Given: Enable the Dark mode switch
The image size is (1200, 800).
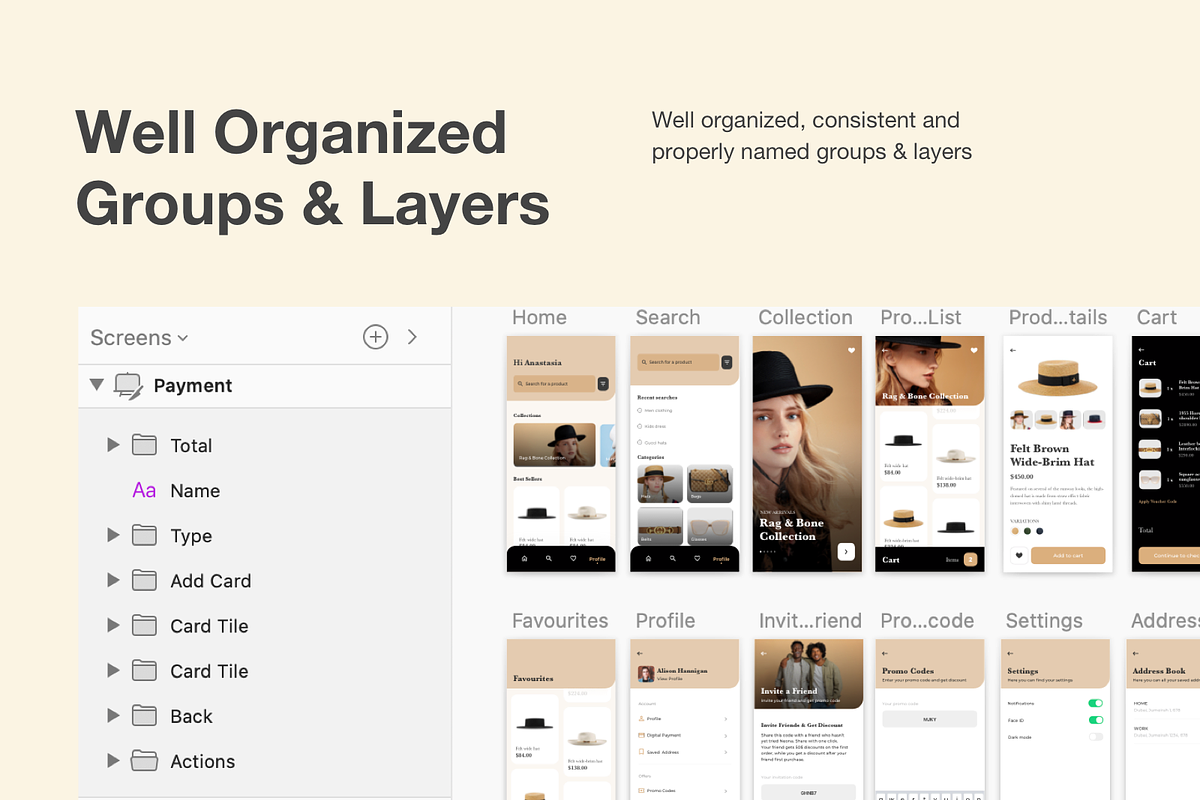Looking at the screenshot, I should pos(1095,737).
